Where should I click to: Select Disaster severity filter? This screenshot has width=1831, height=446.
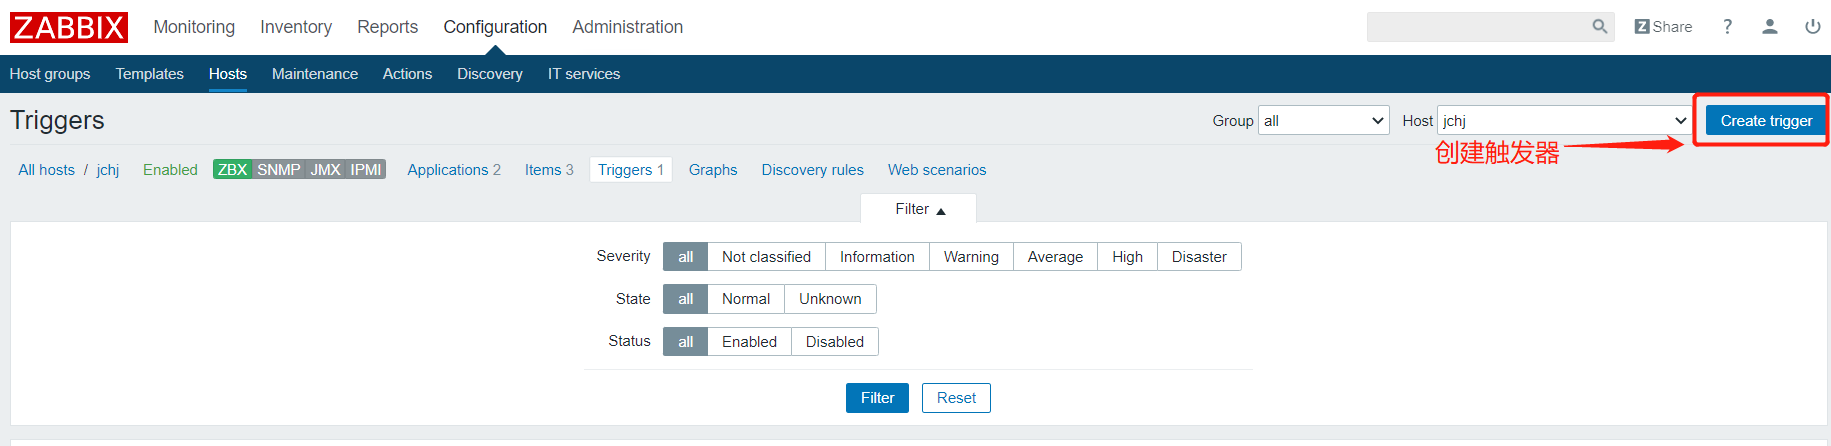pyautogui.click(x=1199, y=257)
